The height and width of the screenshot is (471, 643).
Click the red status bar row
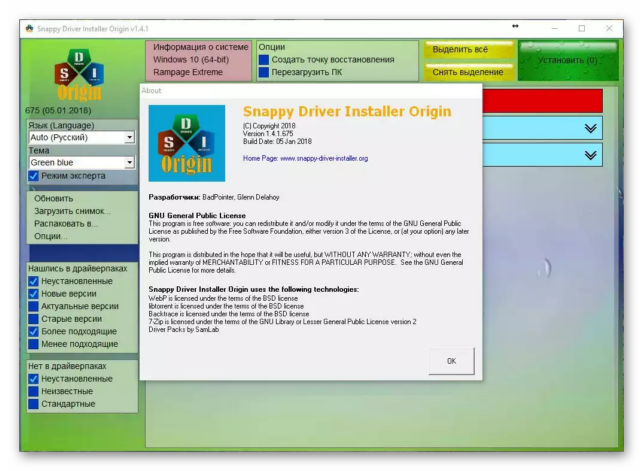click(543, 100)
